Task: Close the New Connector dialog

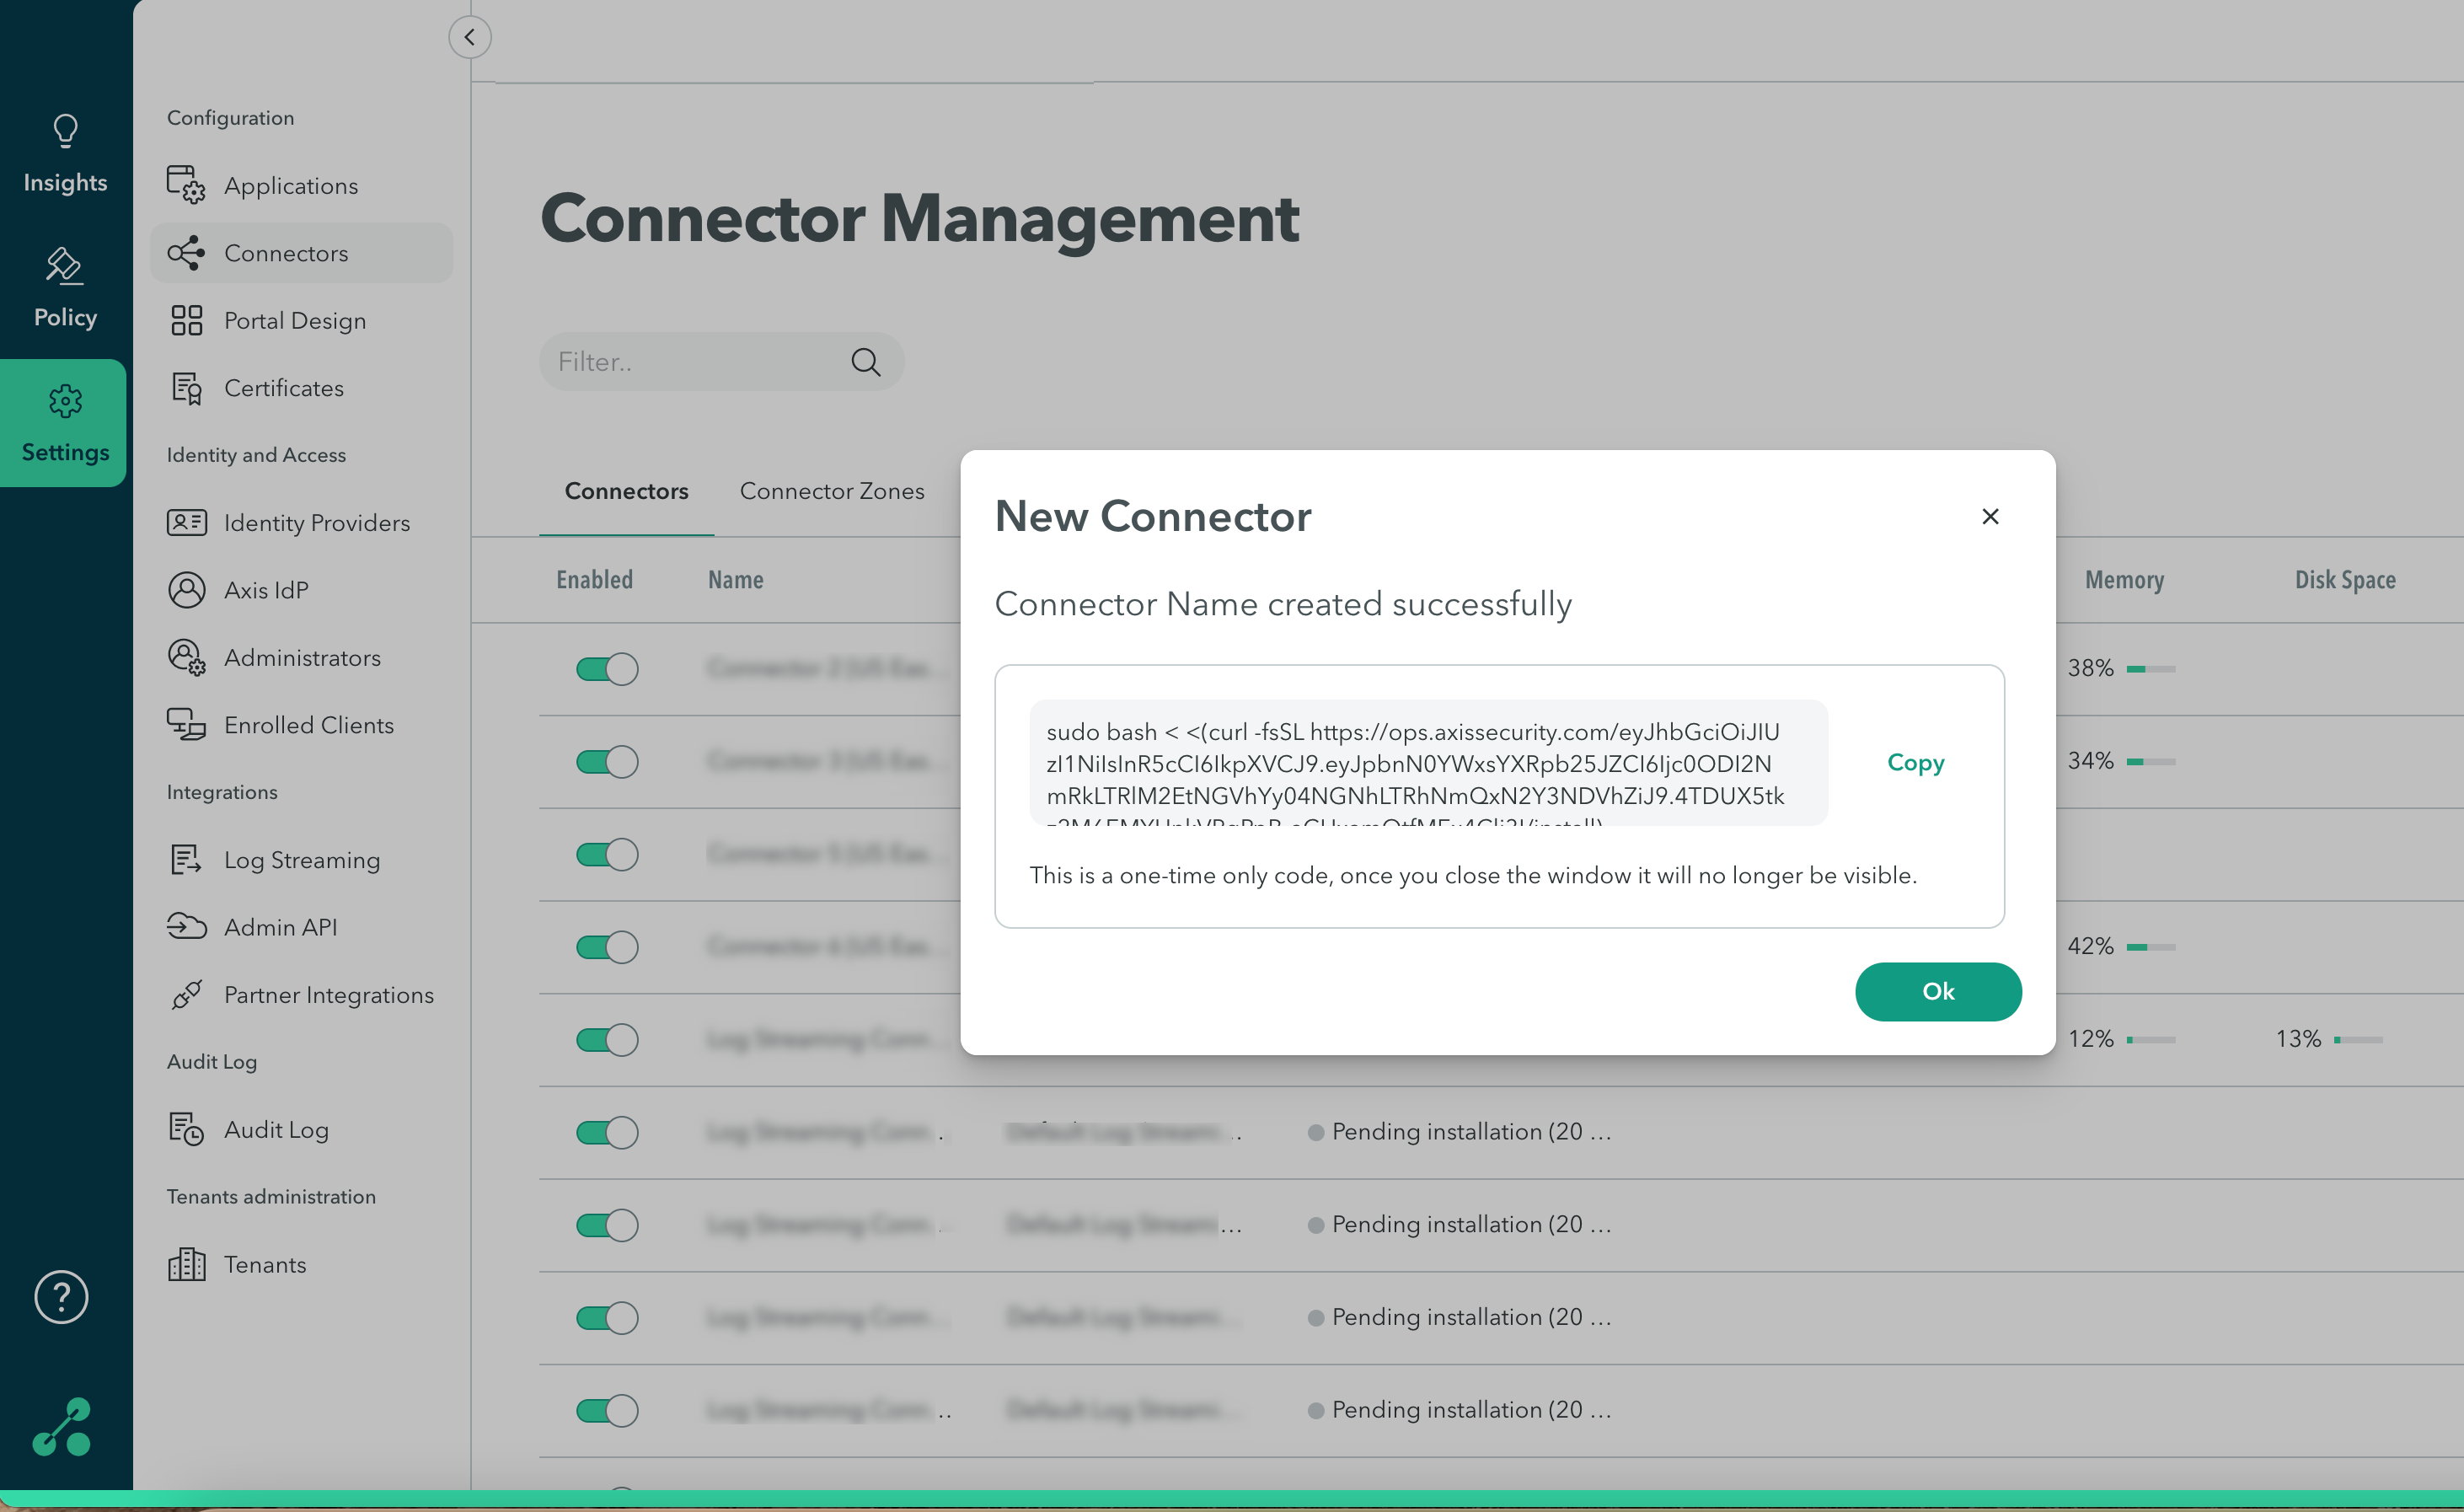Action: coord(1990,516)
